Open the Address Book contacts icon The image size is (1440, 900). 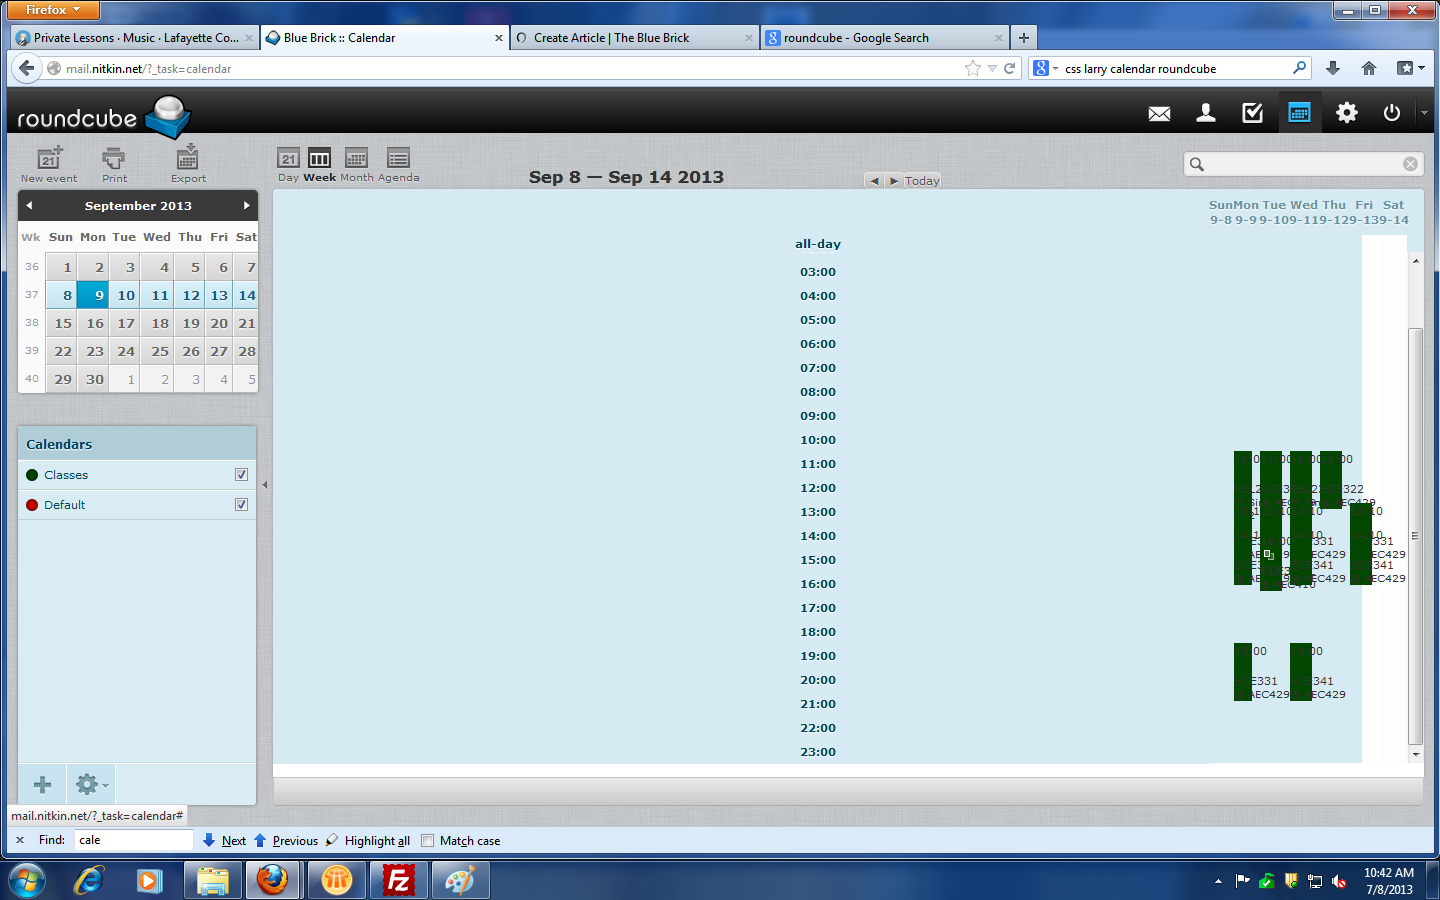[x=1206, y=113]
